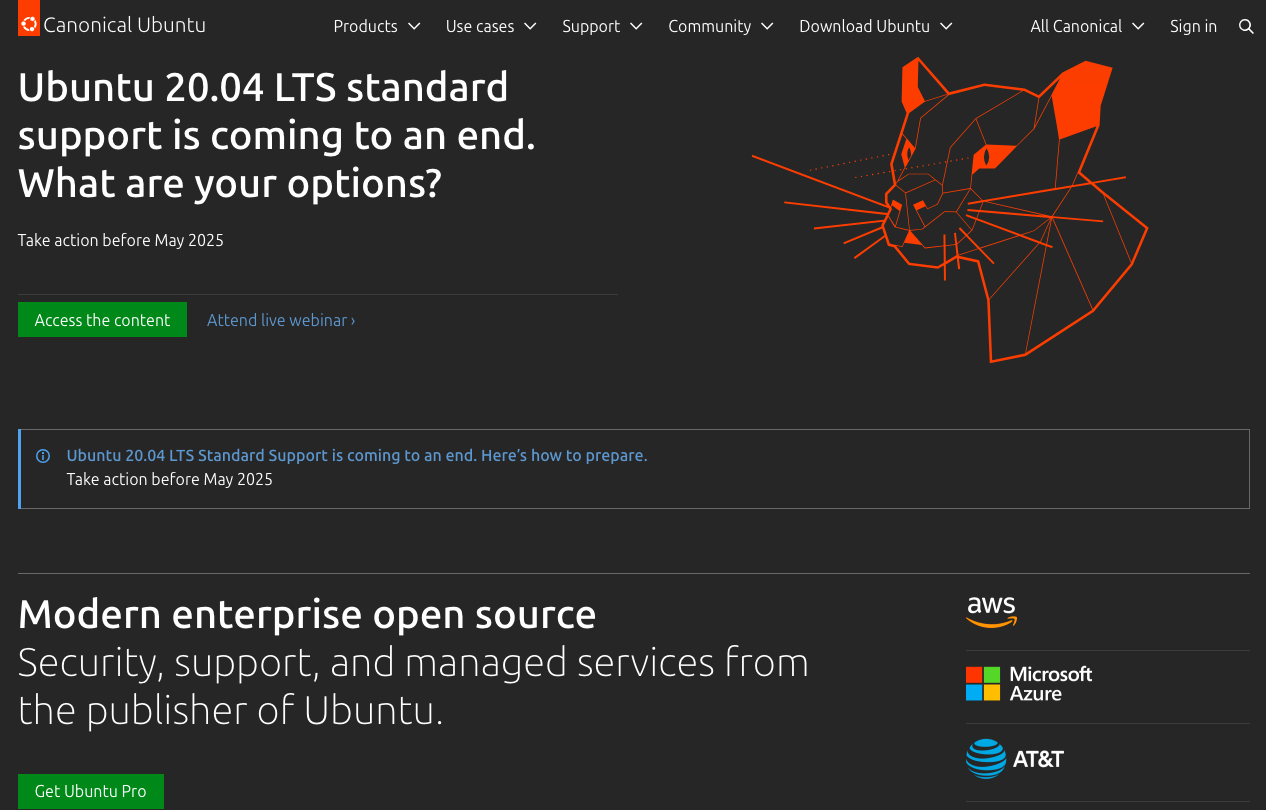Expand the Products dropdown
1266x810 pixels.
377,26
